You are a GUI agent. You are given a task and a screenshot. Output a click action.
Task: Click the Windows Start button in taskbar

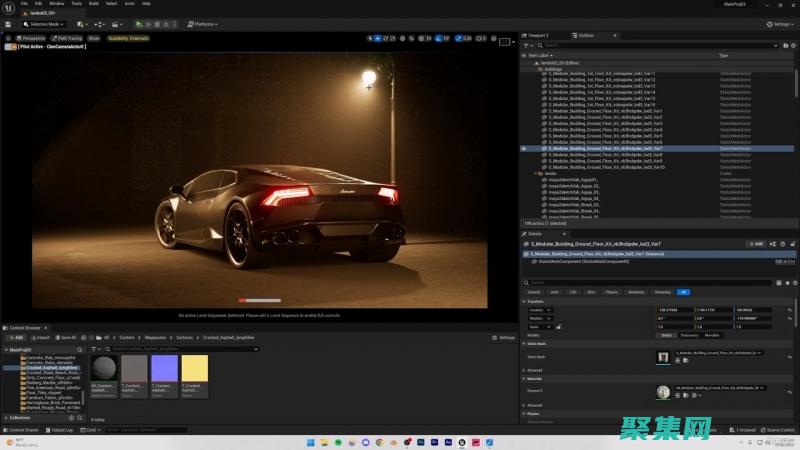[308, 442]
